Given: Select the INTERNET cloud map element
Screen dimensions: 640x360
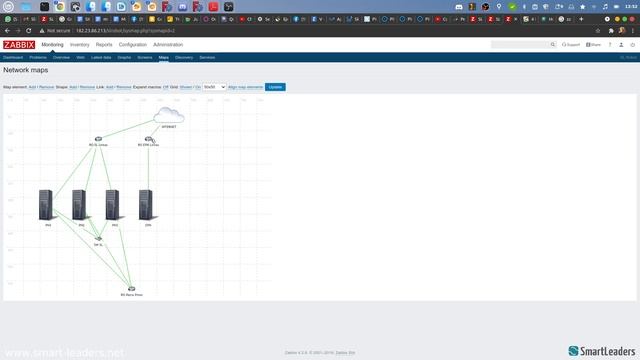Looking at the screenshot, I should pos(169,116).
